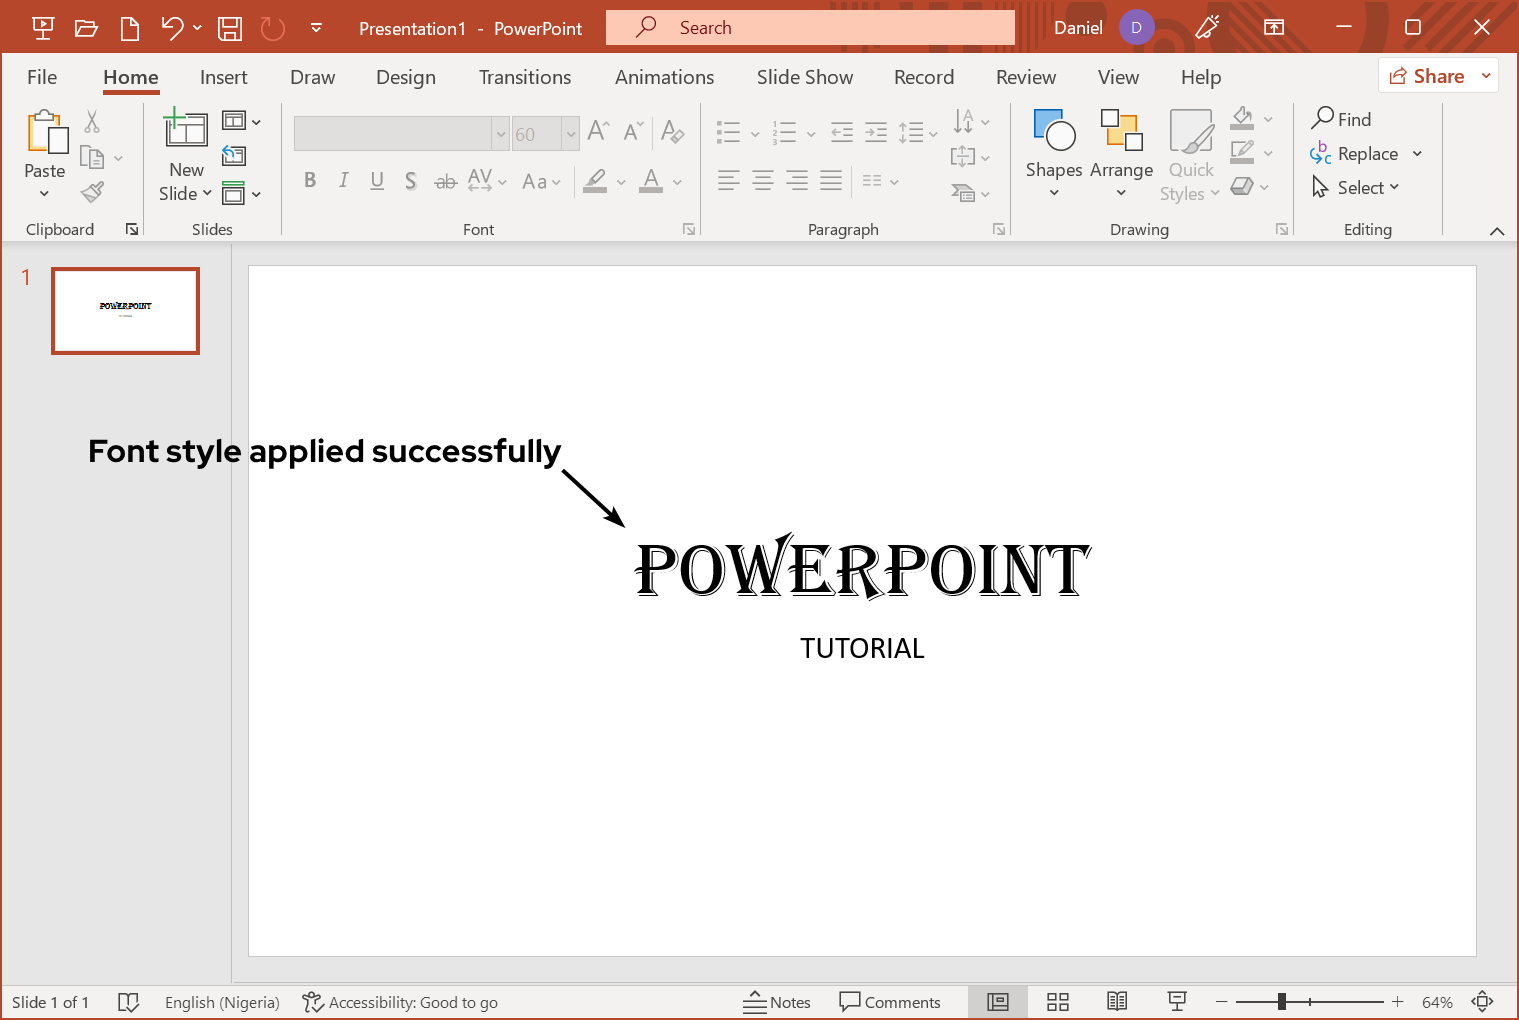Open the font size dropdown
1519x1020 pixels.
pyautogui.click(x=570, y=133)
